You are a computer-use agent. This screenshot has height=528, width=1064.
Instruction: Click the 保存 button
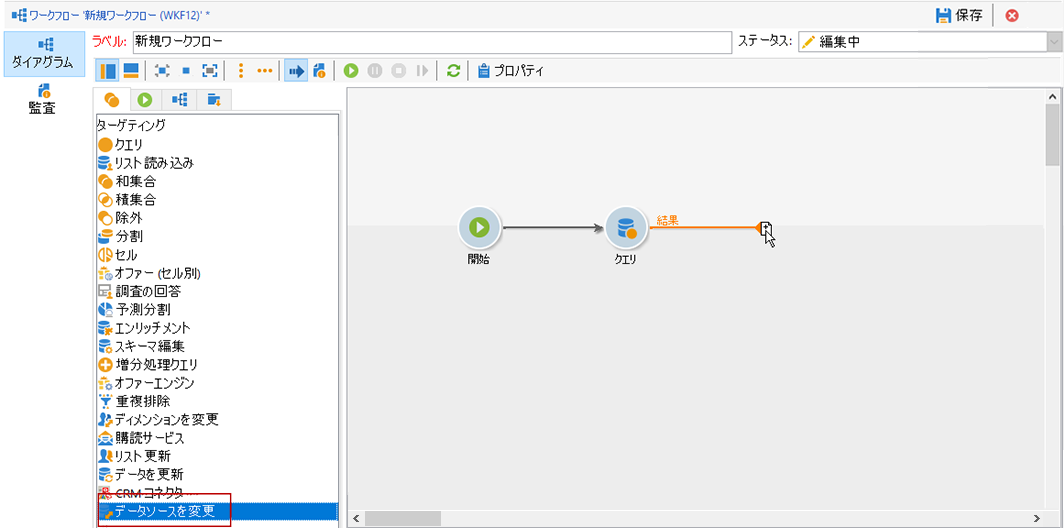pyautogui.click(x=960, y=16)
